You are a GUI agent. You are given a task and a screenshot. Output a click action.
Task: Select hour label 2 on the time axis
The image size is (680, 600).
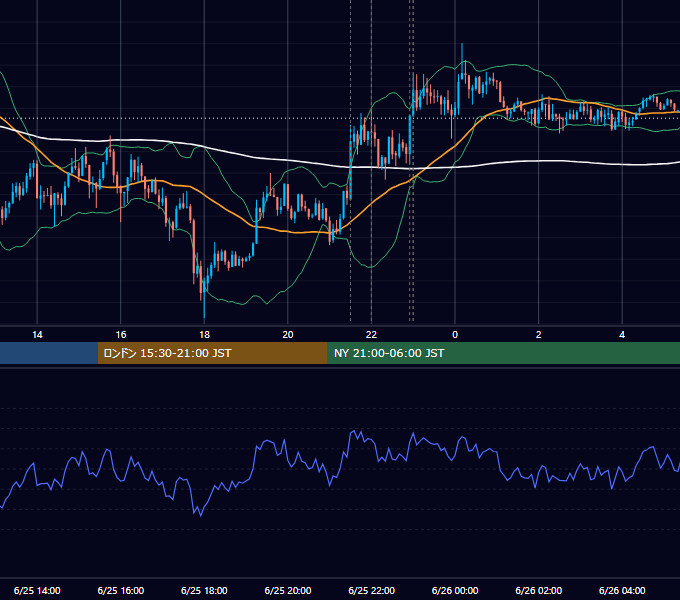click(539, 335)
